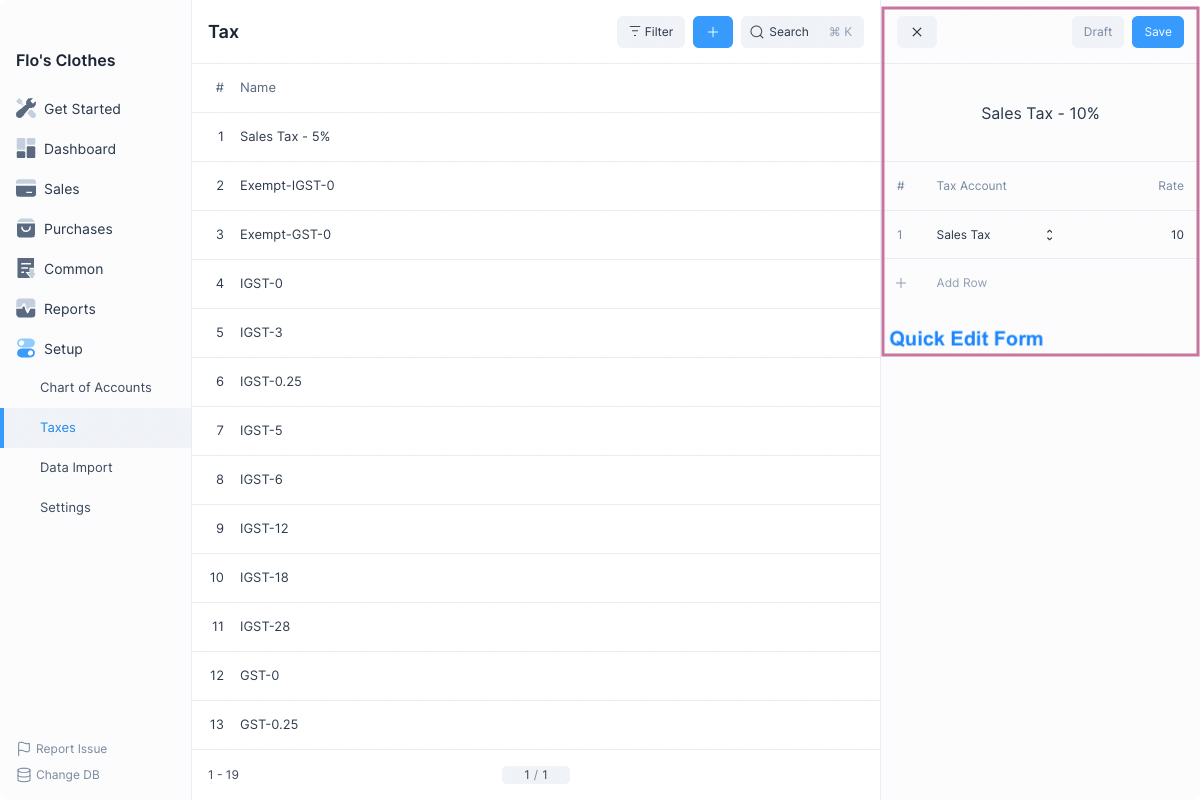This screenshot has height=800, width=1200.
Task: Click the Sales card icon in sidebar
Action: [26, 189]
